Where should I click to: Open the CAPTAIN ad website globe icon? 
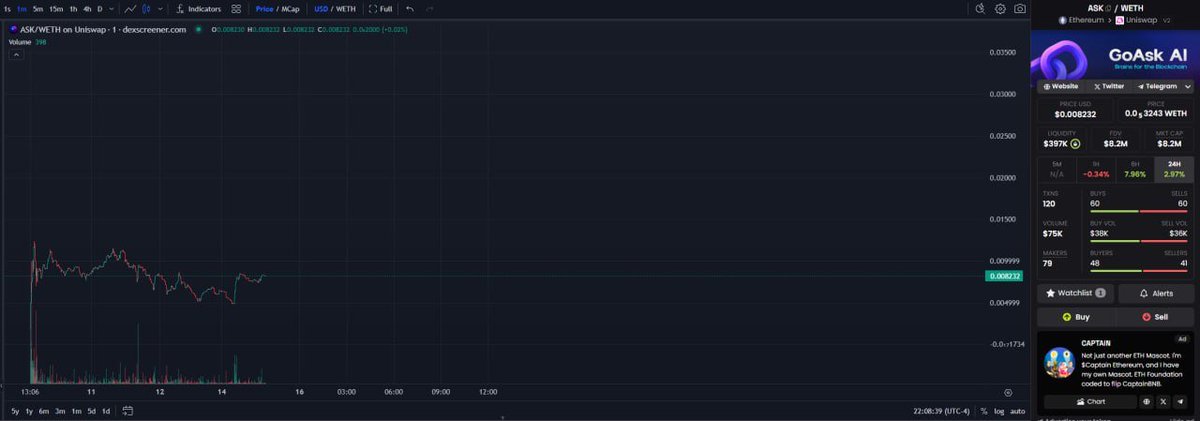tap(1147, 401)
